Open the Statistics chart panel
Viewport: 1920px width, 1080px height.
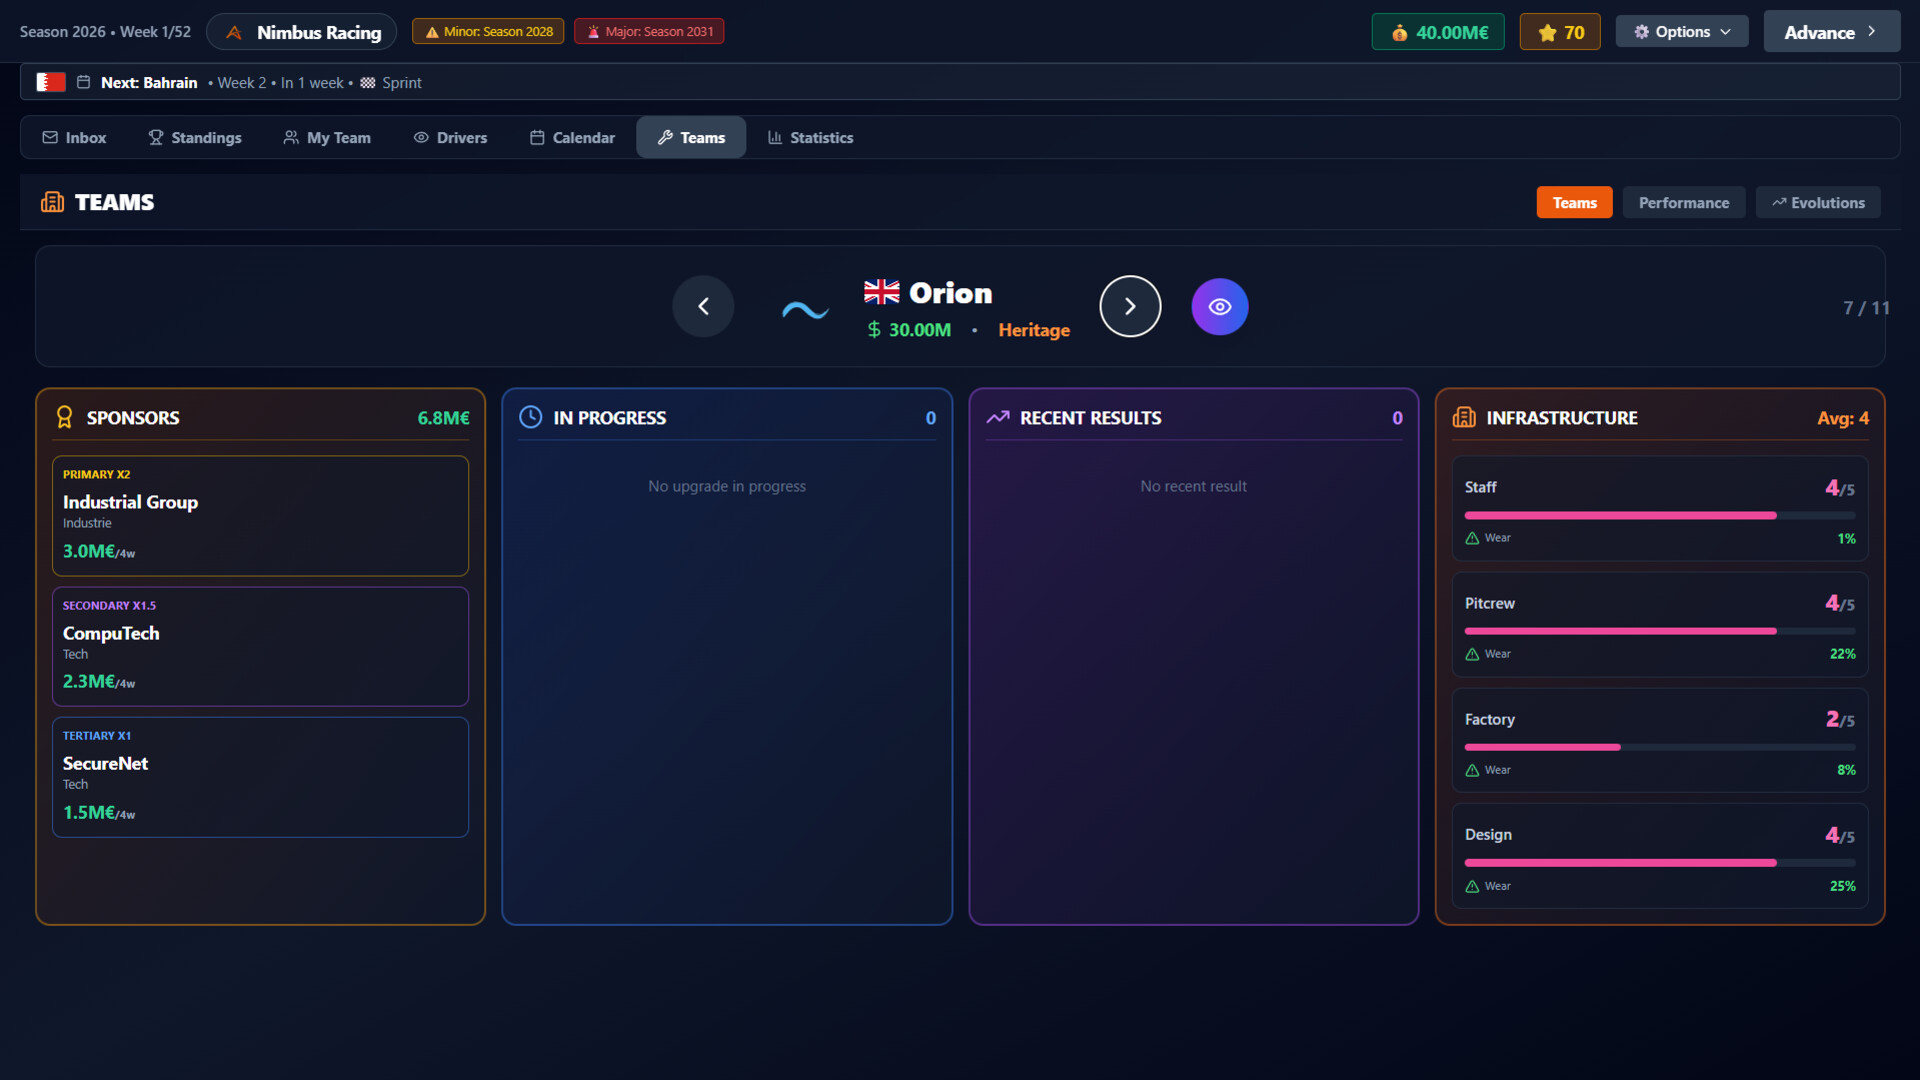[810, 137]
